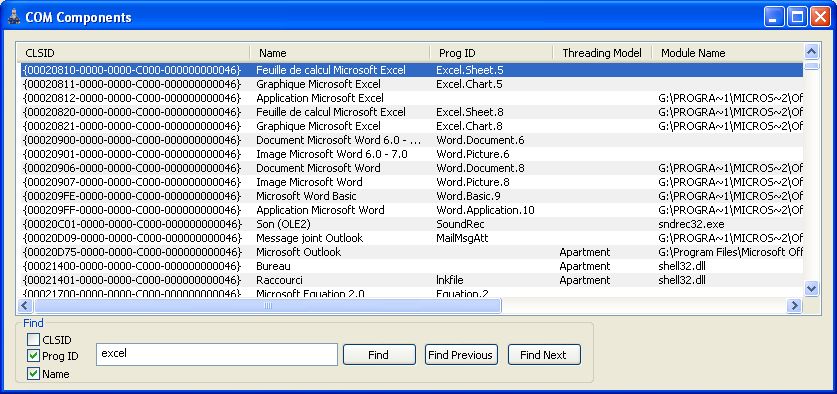
Task: Minimize the COM Components window
Action: (773, 17)
